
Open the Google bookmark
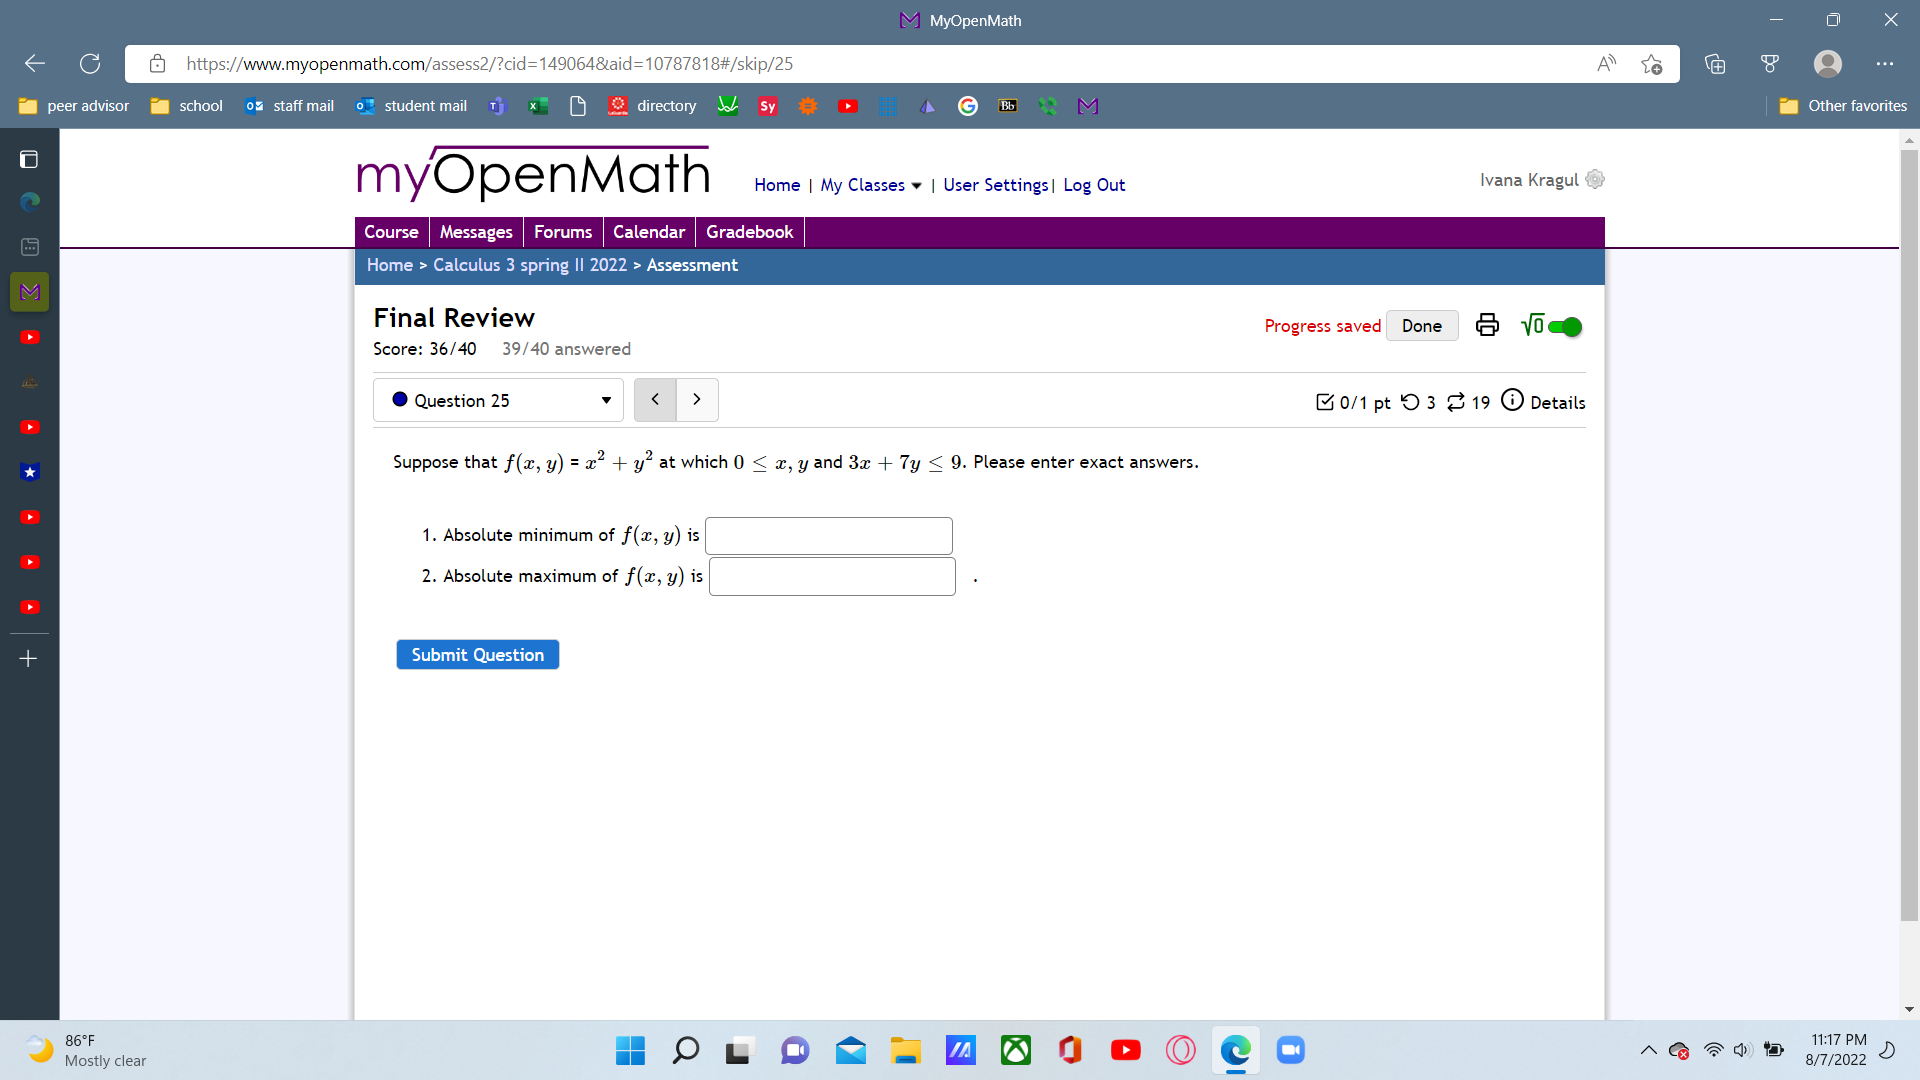967,106
